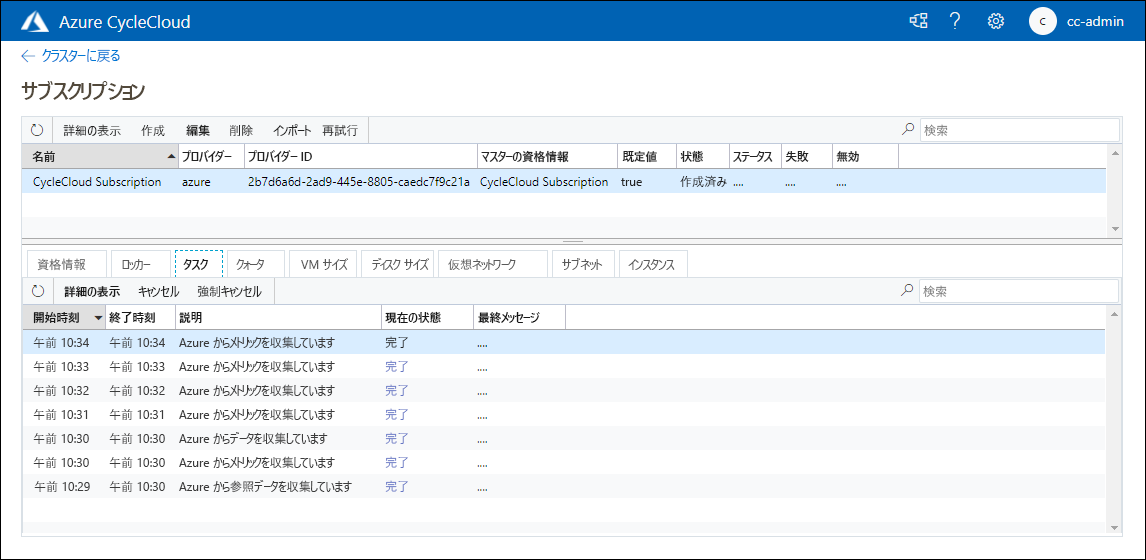This screenshot has height=560, width=1146.
Task: Sort by 説明 column header
Action: pyautogui.click(x=278, y=318)
